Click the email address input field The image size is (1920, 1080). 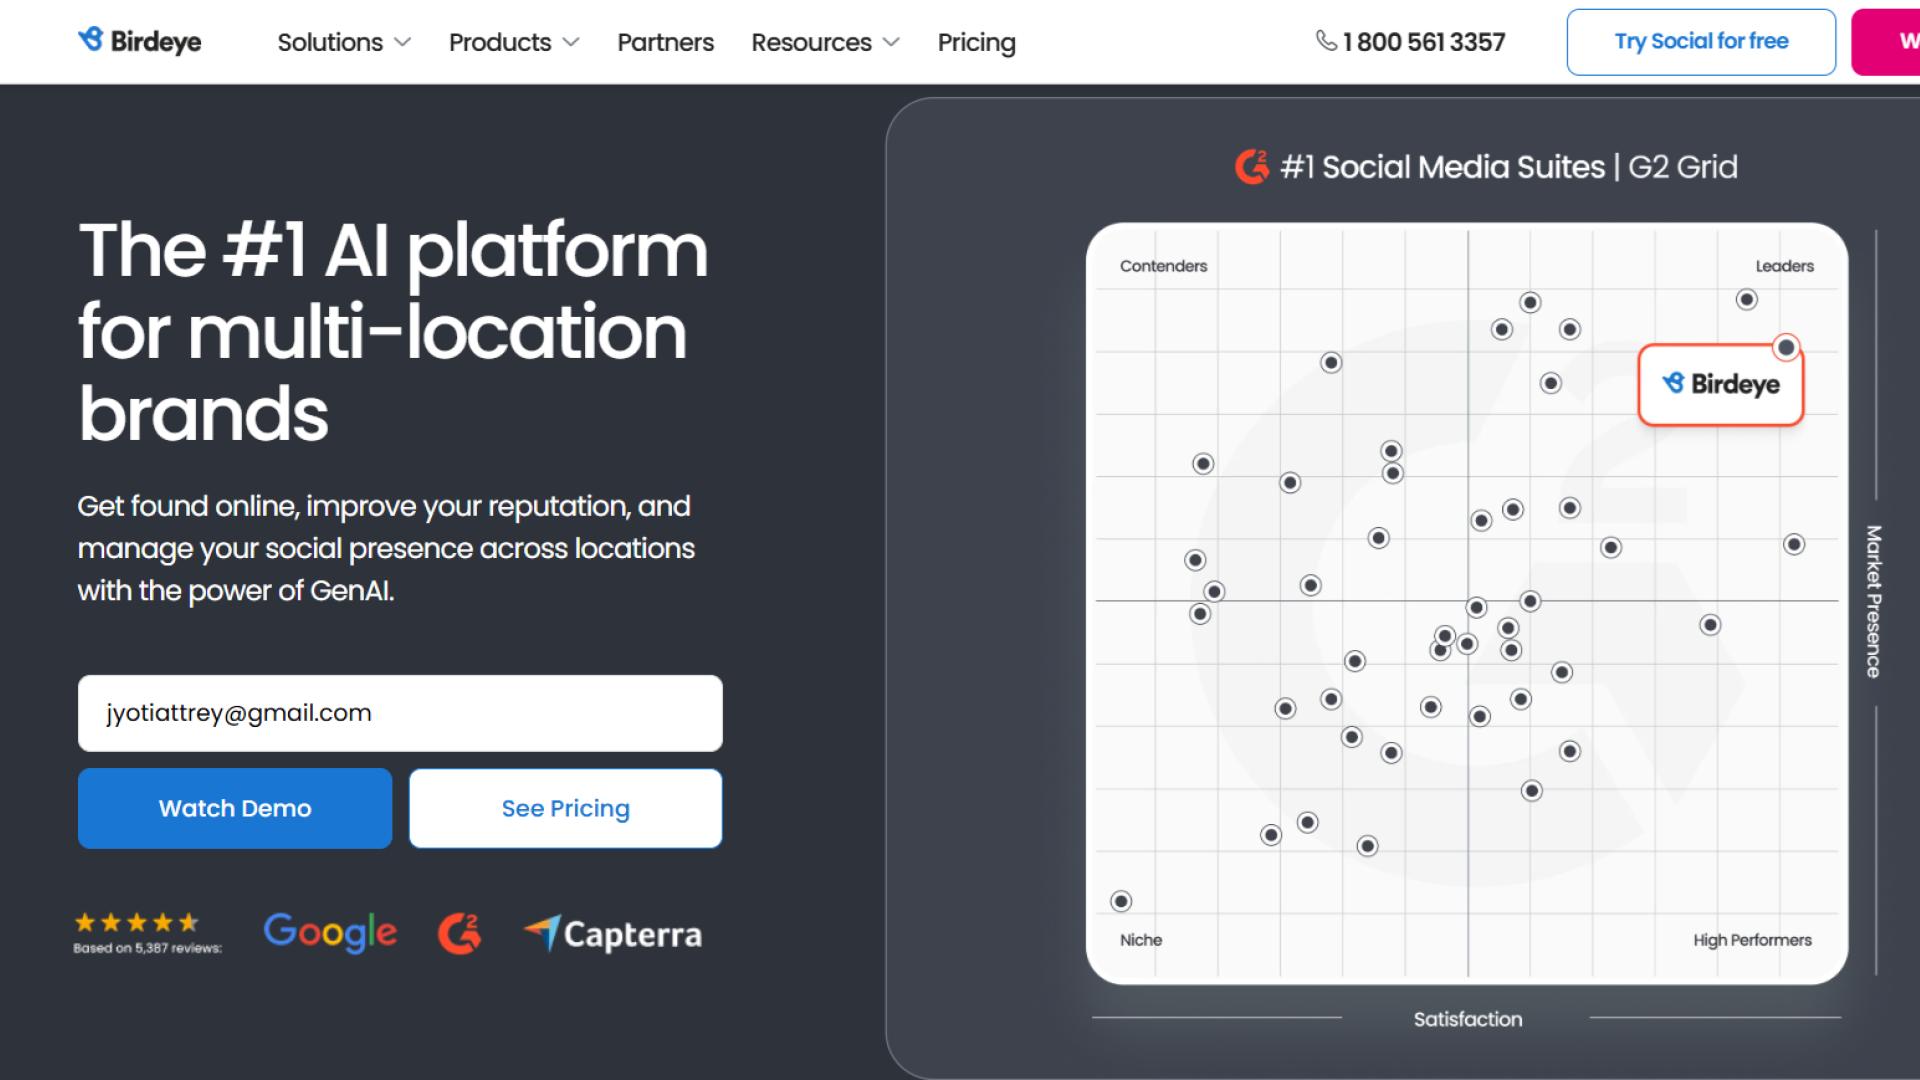400,713
